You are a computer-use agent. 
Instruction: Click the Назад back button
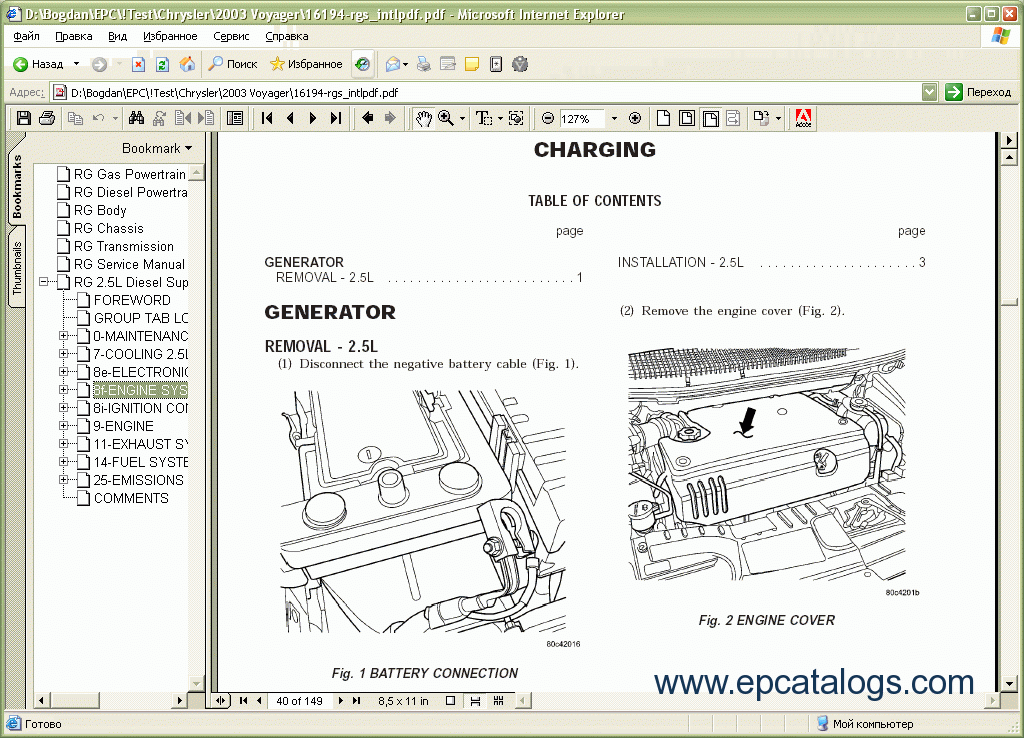click(39, 64)
